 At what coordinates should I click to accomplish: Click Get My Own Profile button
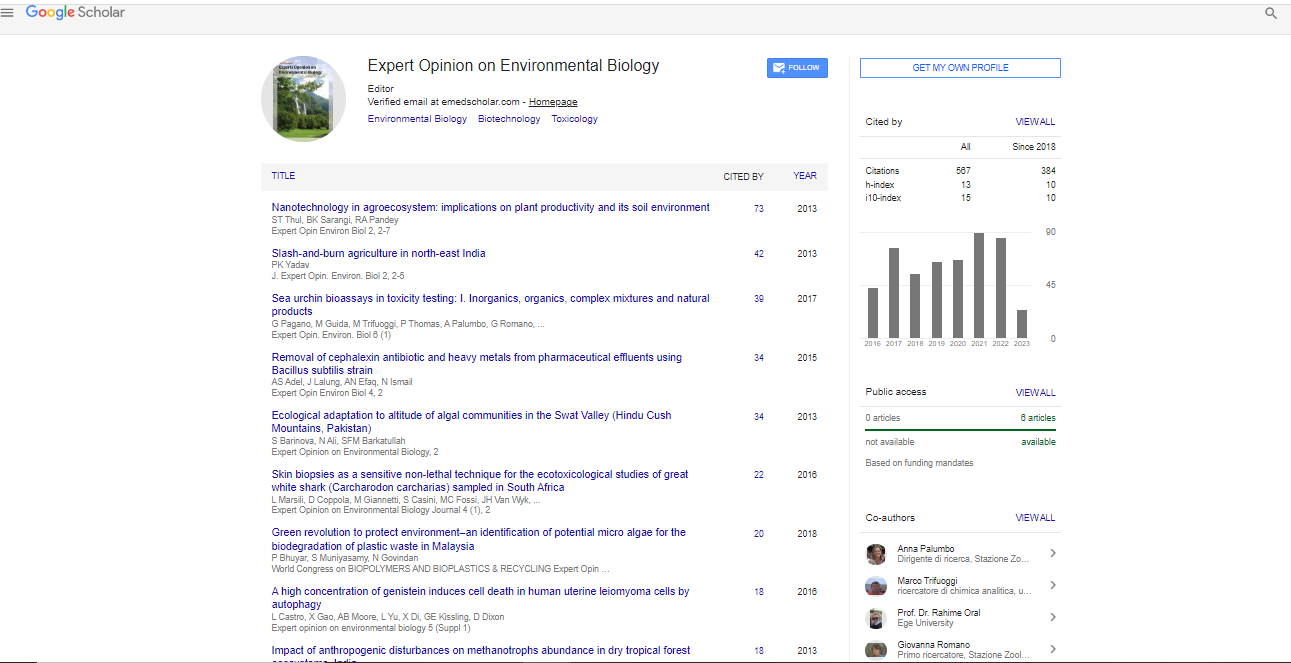coord(960,68)
